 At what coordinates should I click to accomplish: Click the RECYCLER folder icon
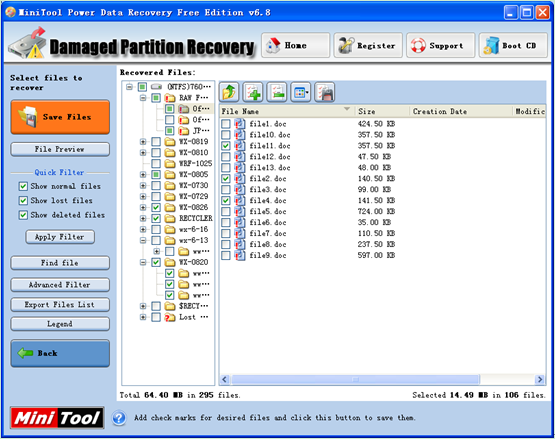[170, 218]
